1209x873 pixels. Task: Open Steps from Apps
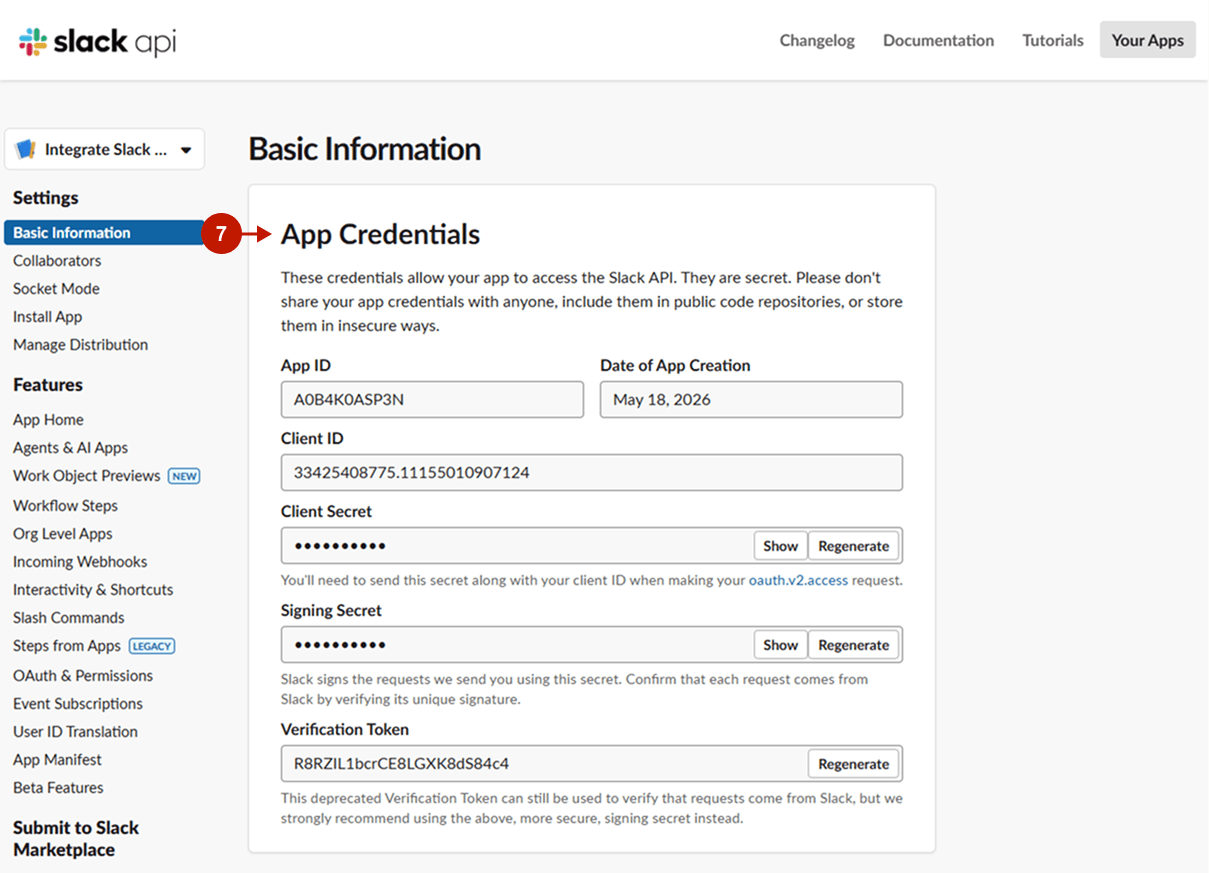(x=67, y=646)
